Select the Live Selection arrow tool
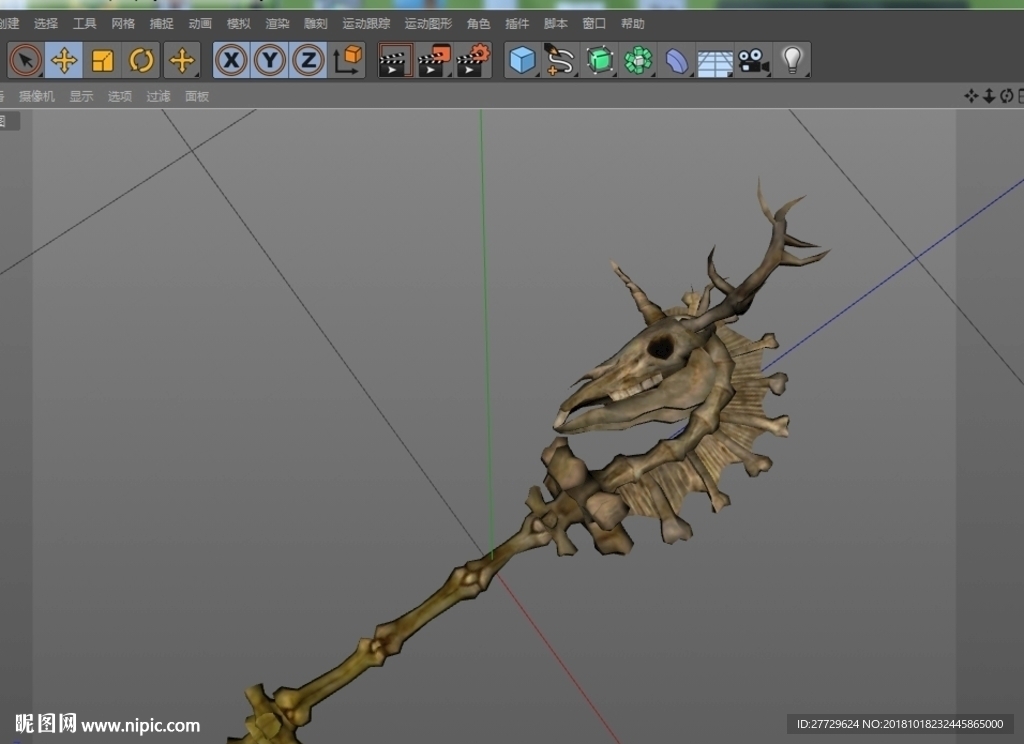Image resolution: width=1024 pixels, height=744 pixels. pos(25,60)
